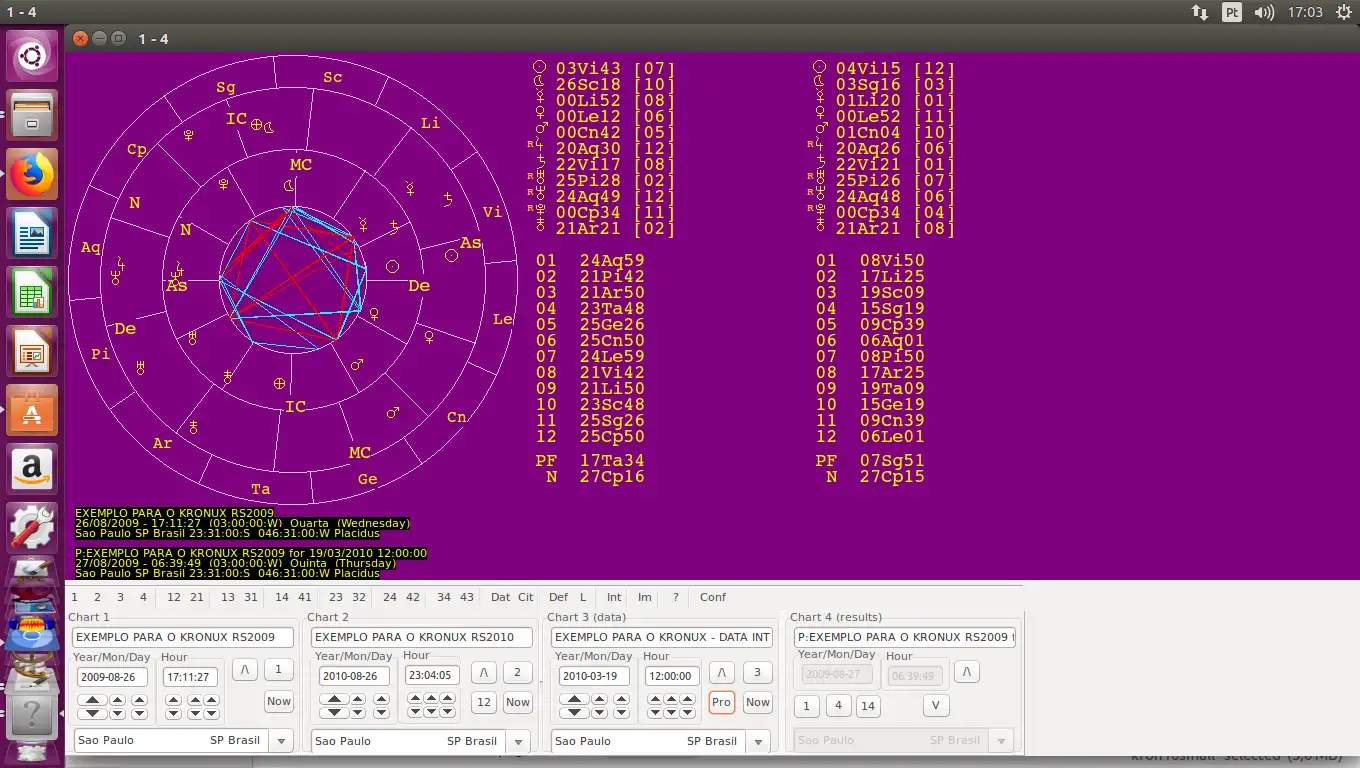This screenshot has width=1360, height=768.
Task: Open the Def toolbar item
Action: [558, 597]
